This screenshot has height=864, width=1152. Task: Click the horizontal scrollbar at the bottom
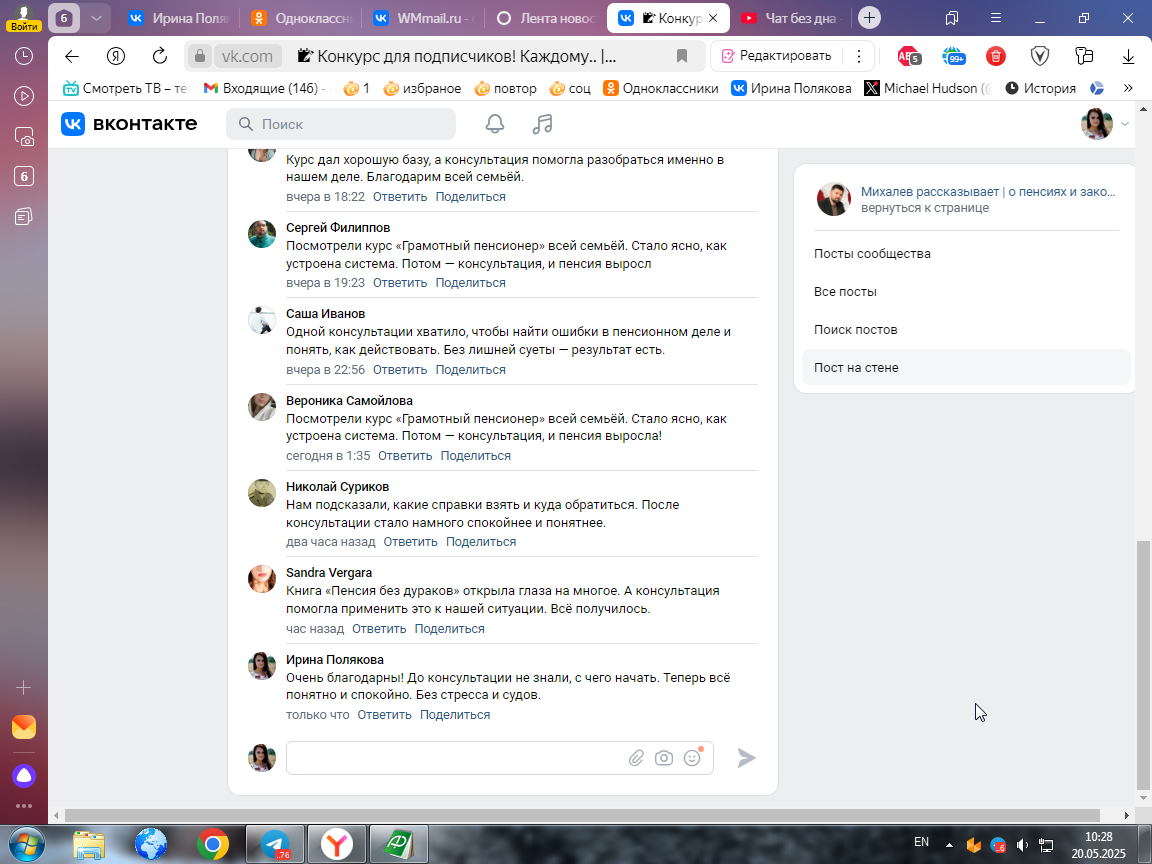coord(582,816)
